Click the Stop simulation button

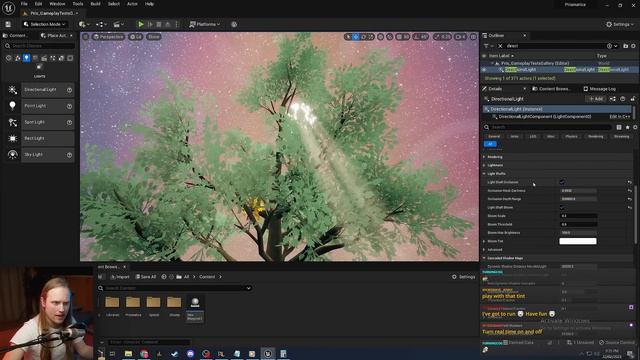(159, 24)
